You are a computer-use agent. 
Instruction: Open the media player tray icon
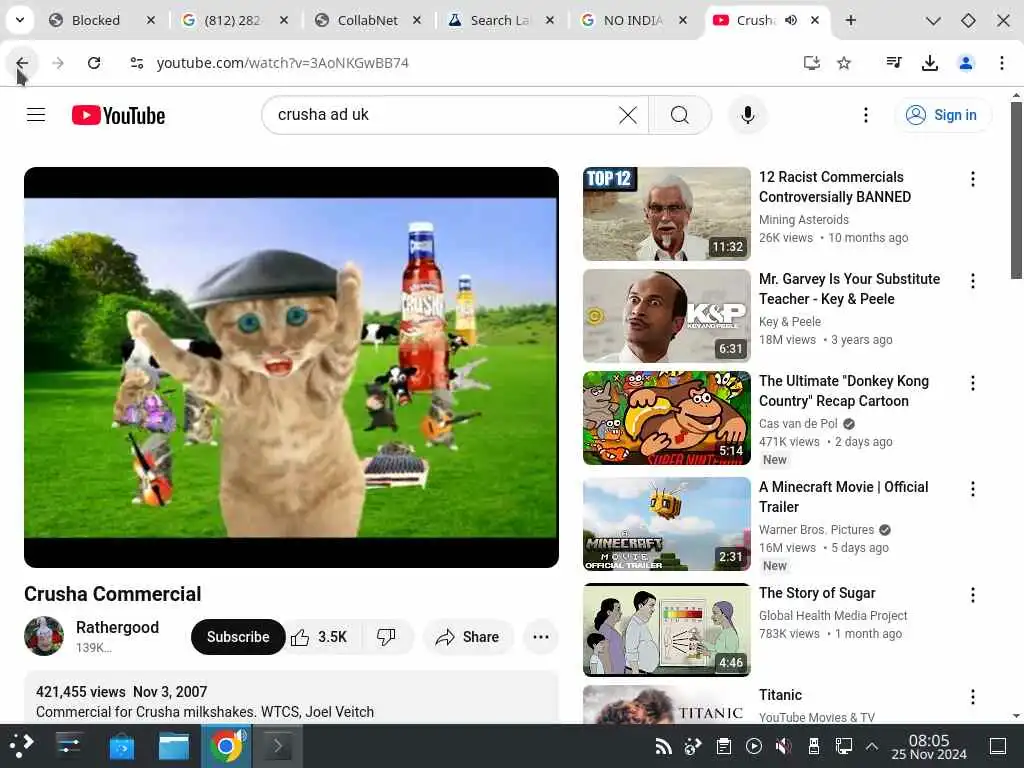pos(754,746)
